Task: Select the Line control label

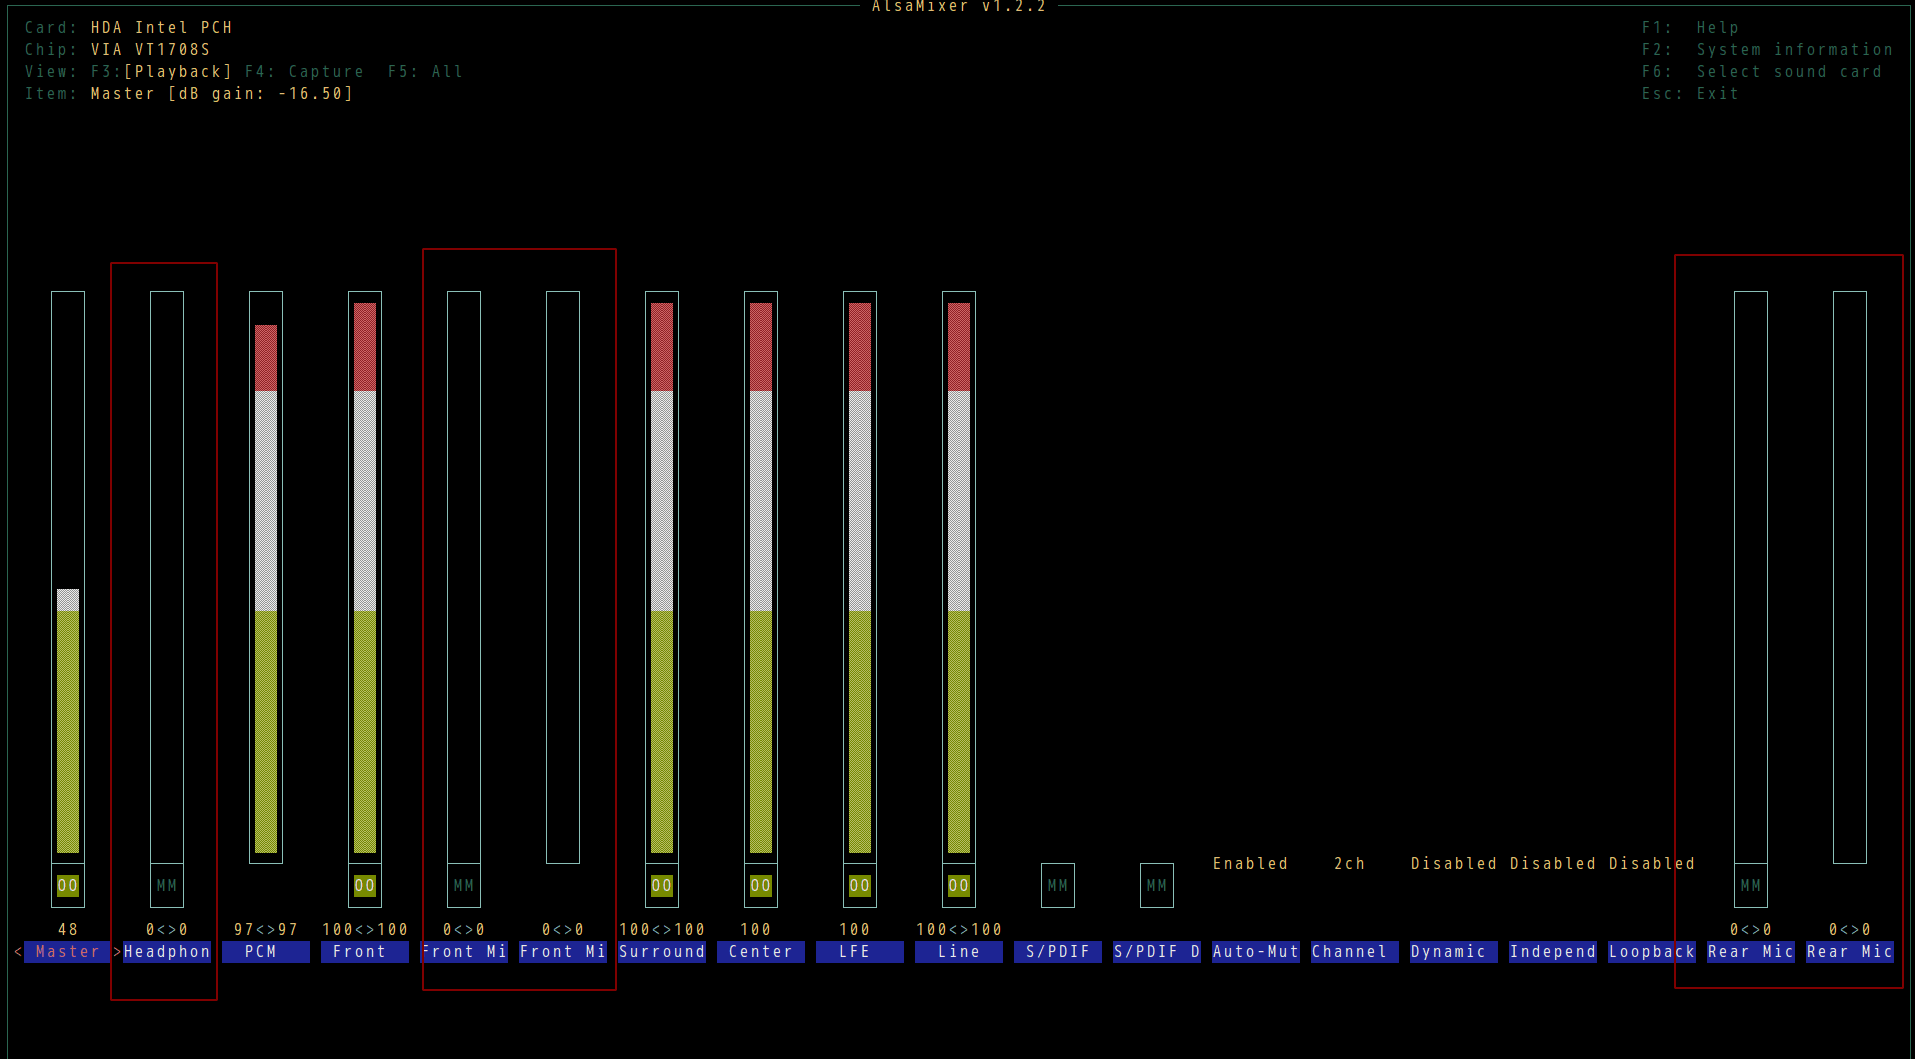Action: [959, 952]
